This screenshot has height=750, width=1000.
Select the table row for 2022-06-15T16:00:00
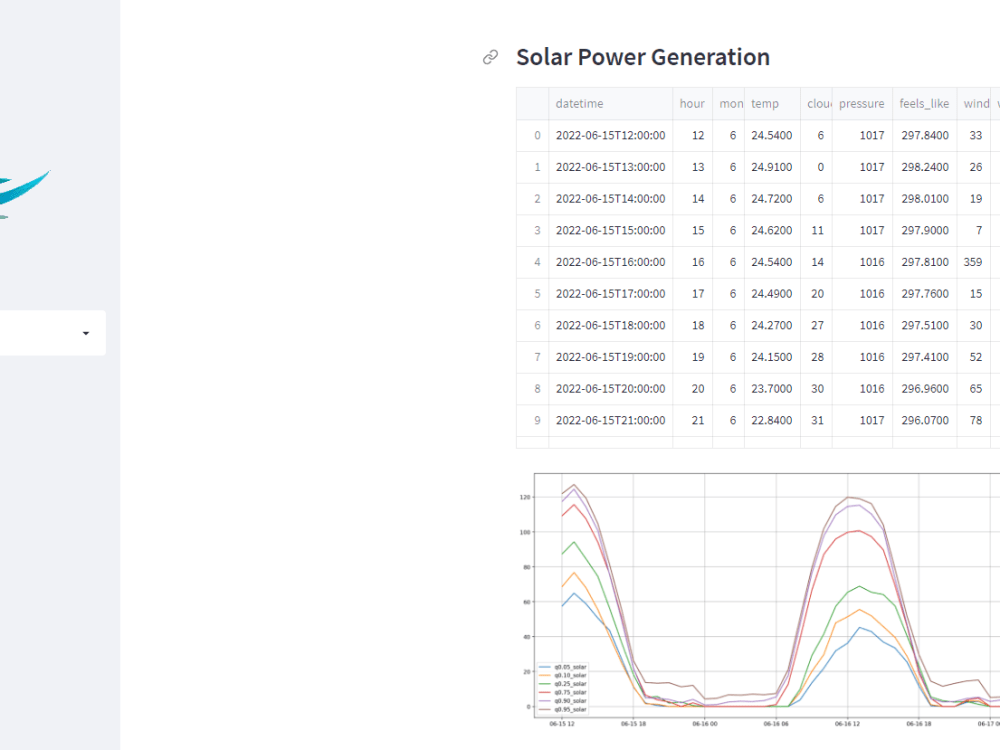pyautogui.click(x=611, y=262)
